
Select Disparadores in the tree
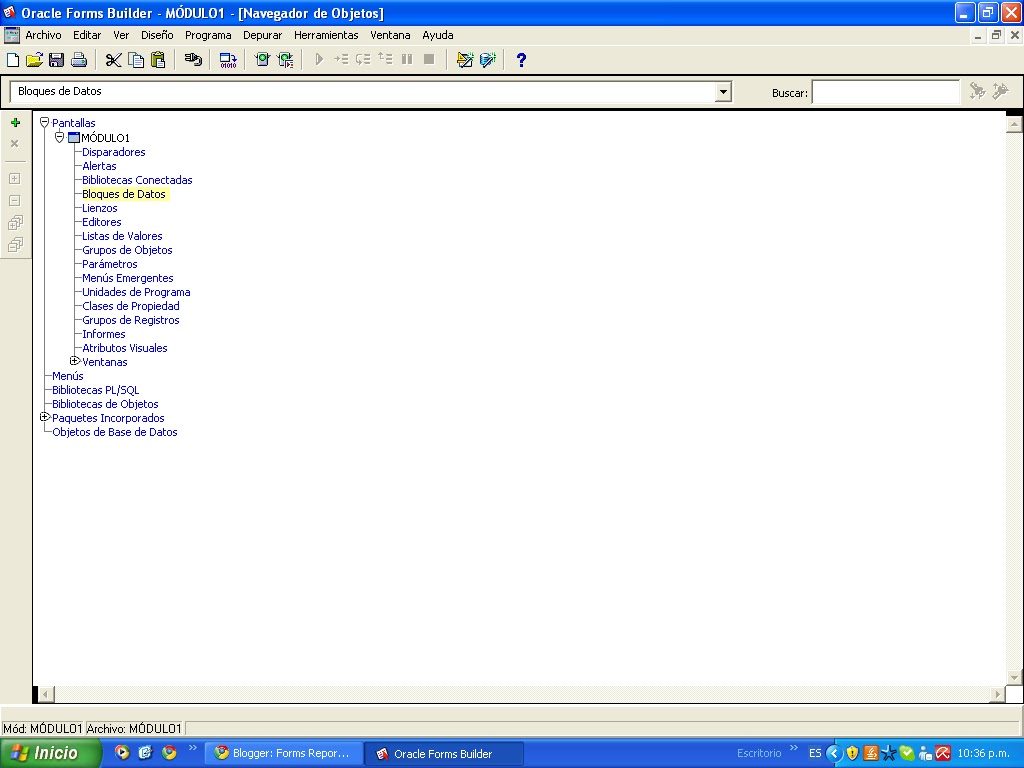114,152
